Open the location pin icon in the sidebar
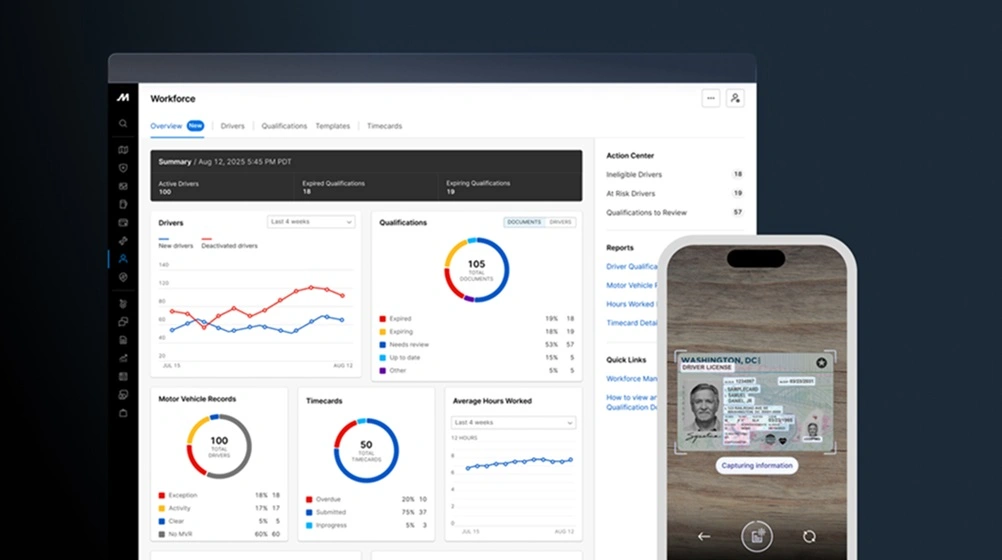1002x560 pixels. pyautogui.click(x=123, y=277)
